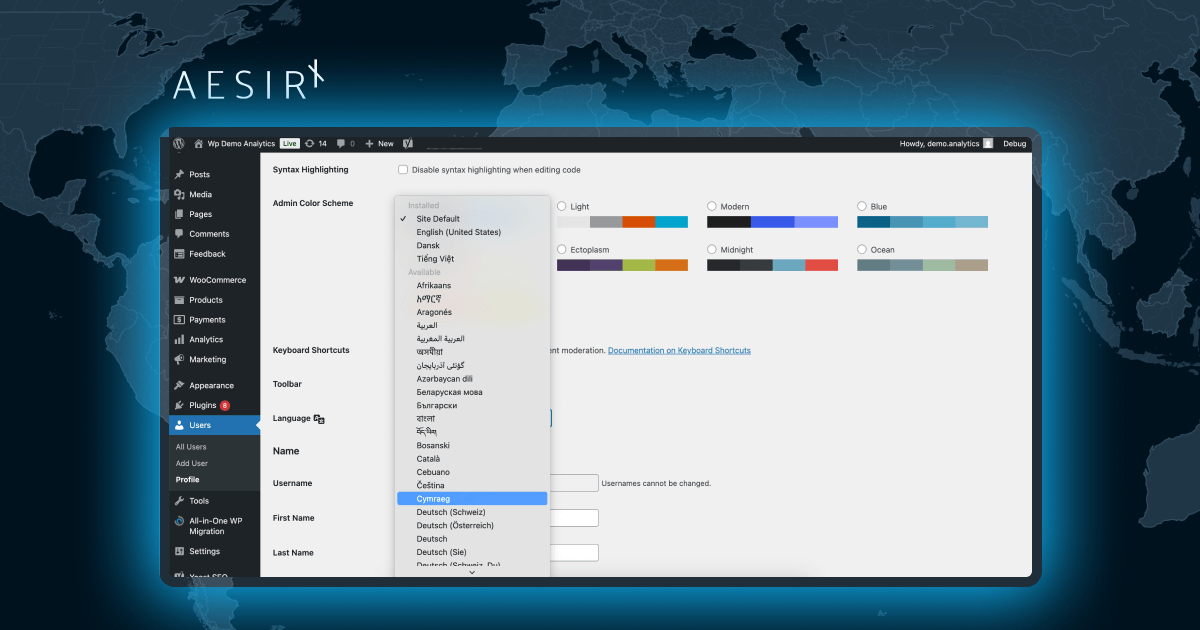Go to All Users submenu
The width and height of the screenshot is (1200, 630).
click(x=191, y=447)
